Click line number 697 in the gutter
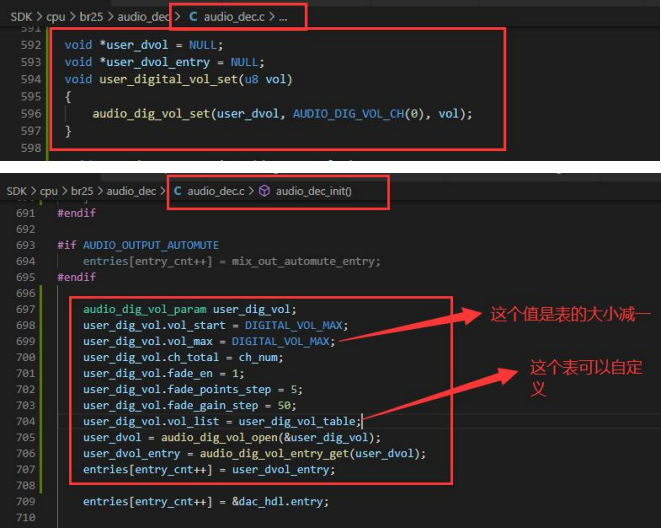The height and width of the screenshot is (528, 661). pos(25,309)
